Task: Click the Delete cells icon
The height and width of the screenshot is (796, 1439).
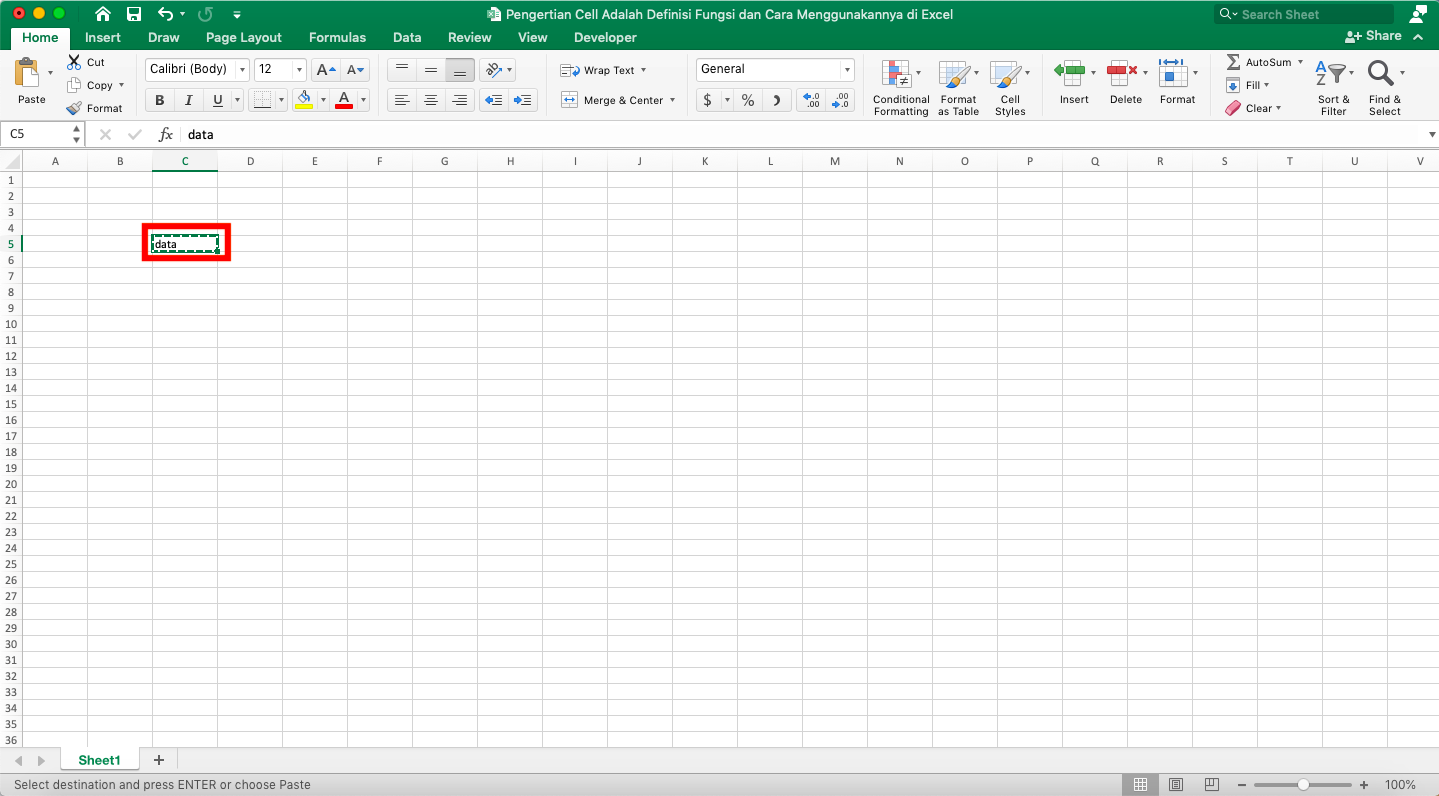Action: point(1122,72)
